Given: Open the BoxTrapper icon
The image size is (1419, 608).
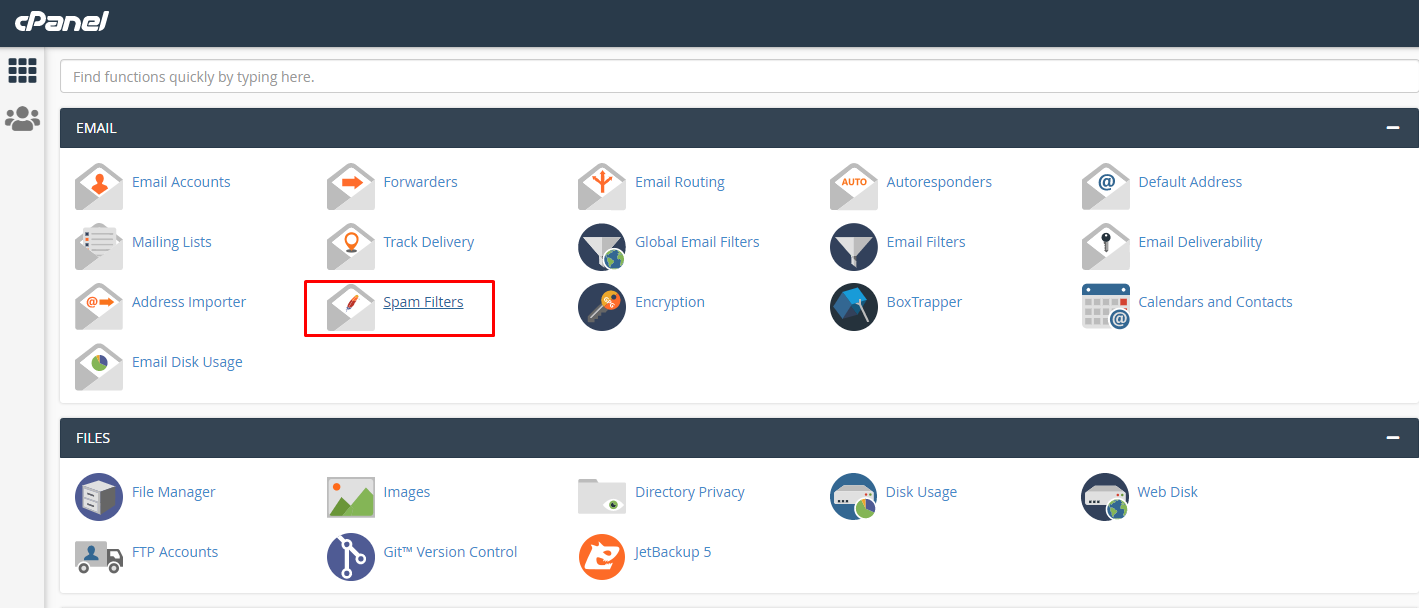Looking at the screenshot, I should coord(854,306).
